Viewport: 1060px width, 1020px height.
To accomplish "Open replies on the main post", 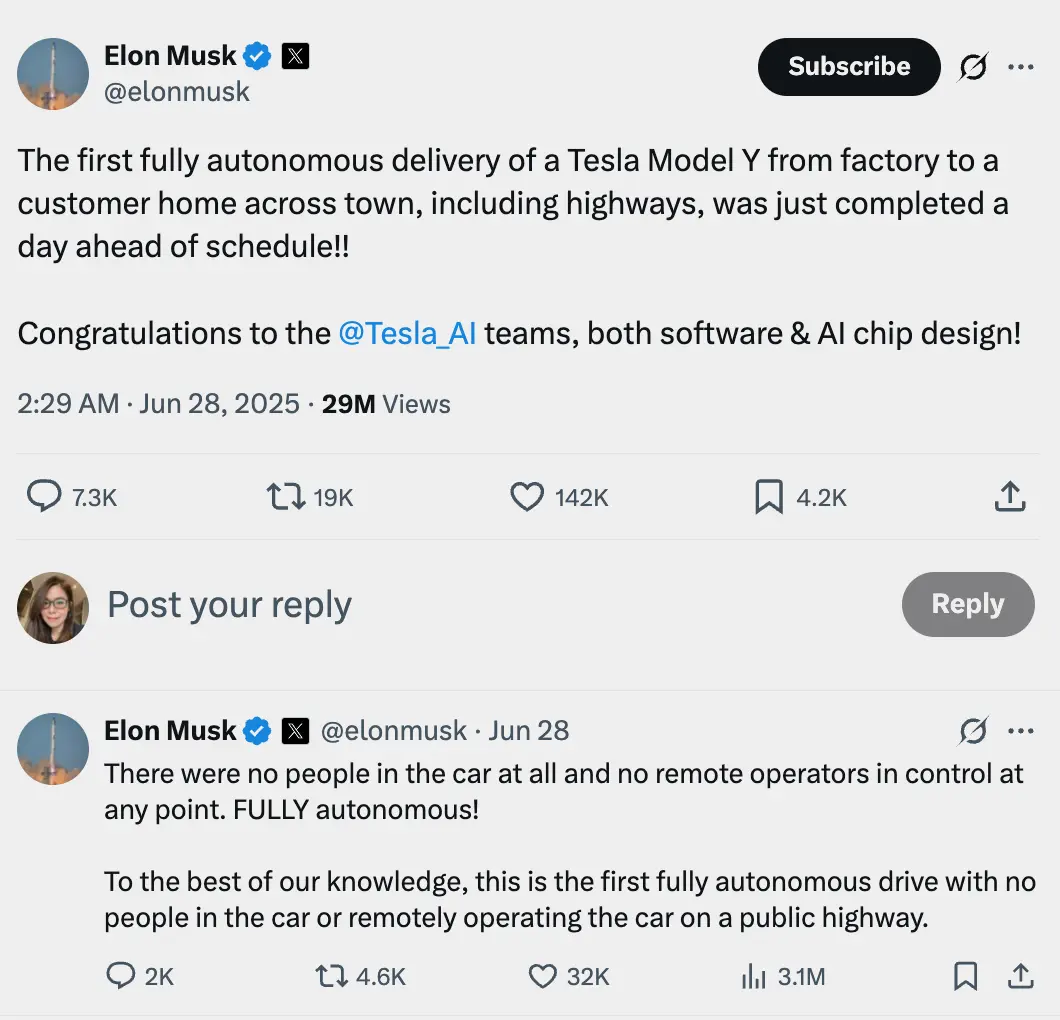I will [44, 497].
